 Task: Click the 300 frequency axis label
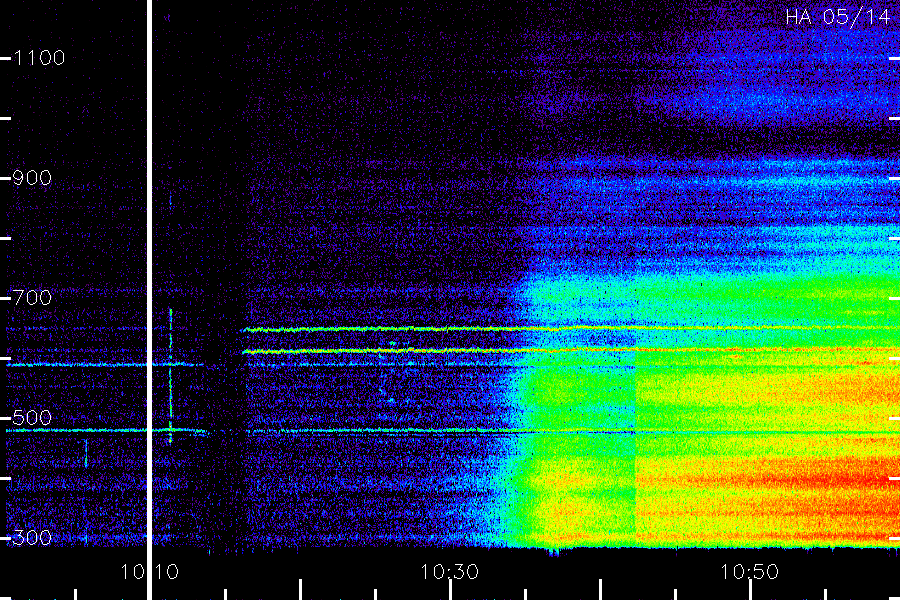(x=32, y=537)
